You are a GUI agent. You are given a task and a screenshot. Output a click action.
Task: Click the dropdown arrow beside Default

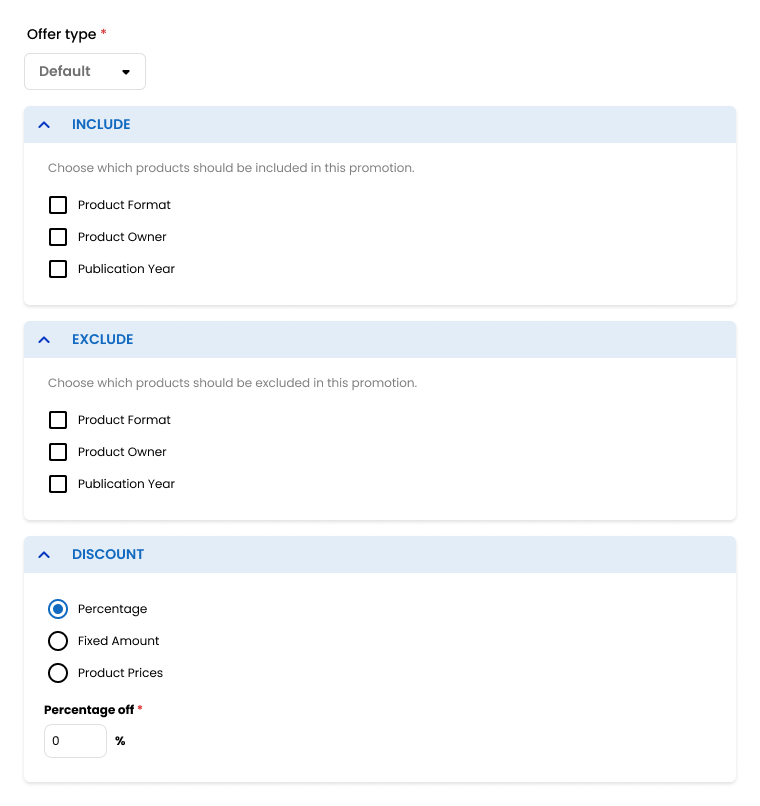[126, 72]
